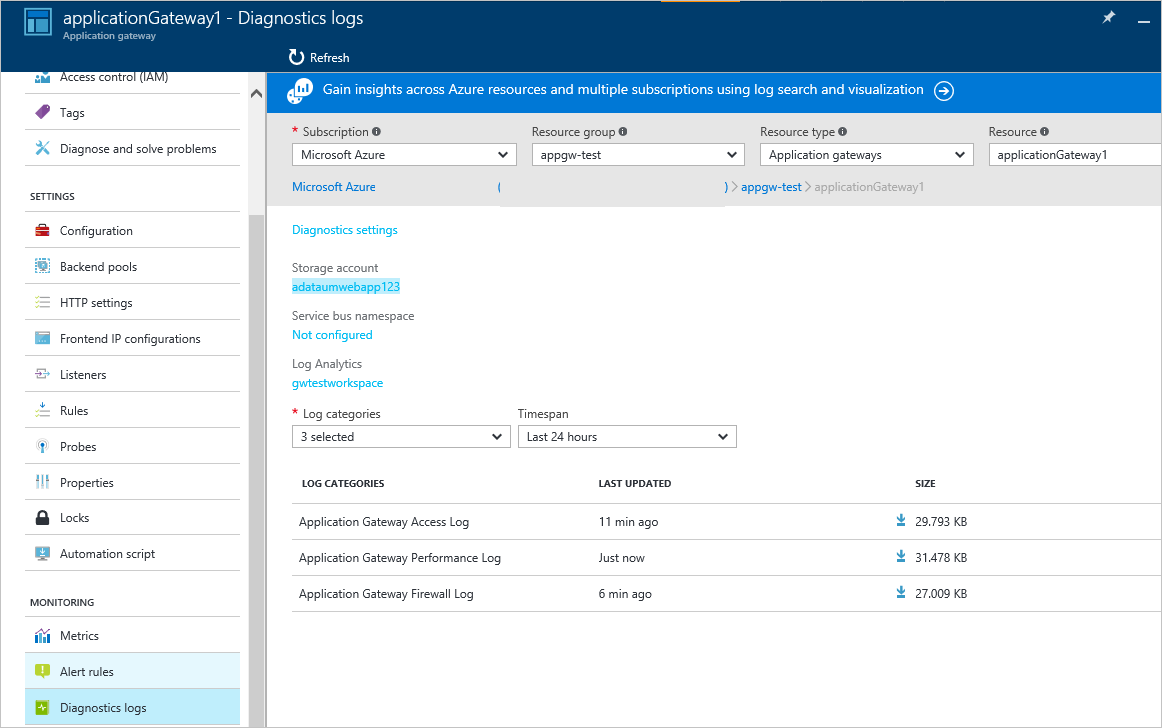Click arrow icon in log search banner

pyautogui.click(x=943, y=91)
